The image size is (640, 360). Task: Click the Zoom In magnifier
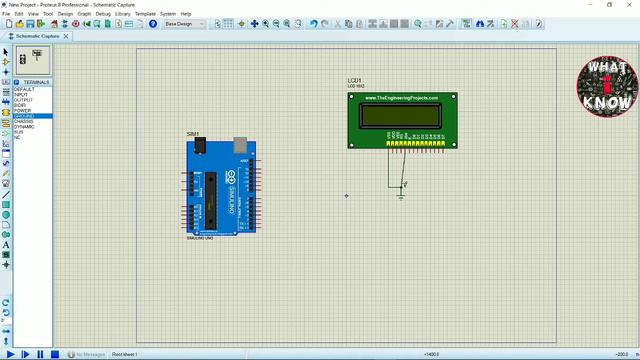(x=266, y=24)
